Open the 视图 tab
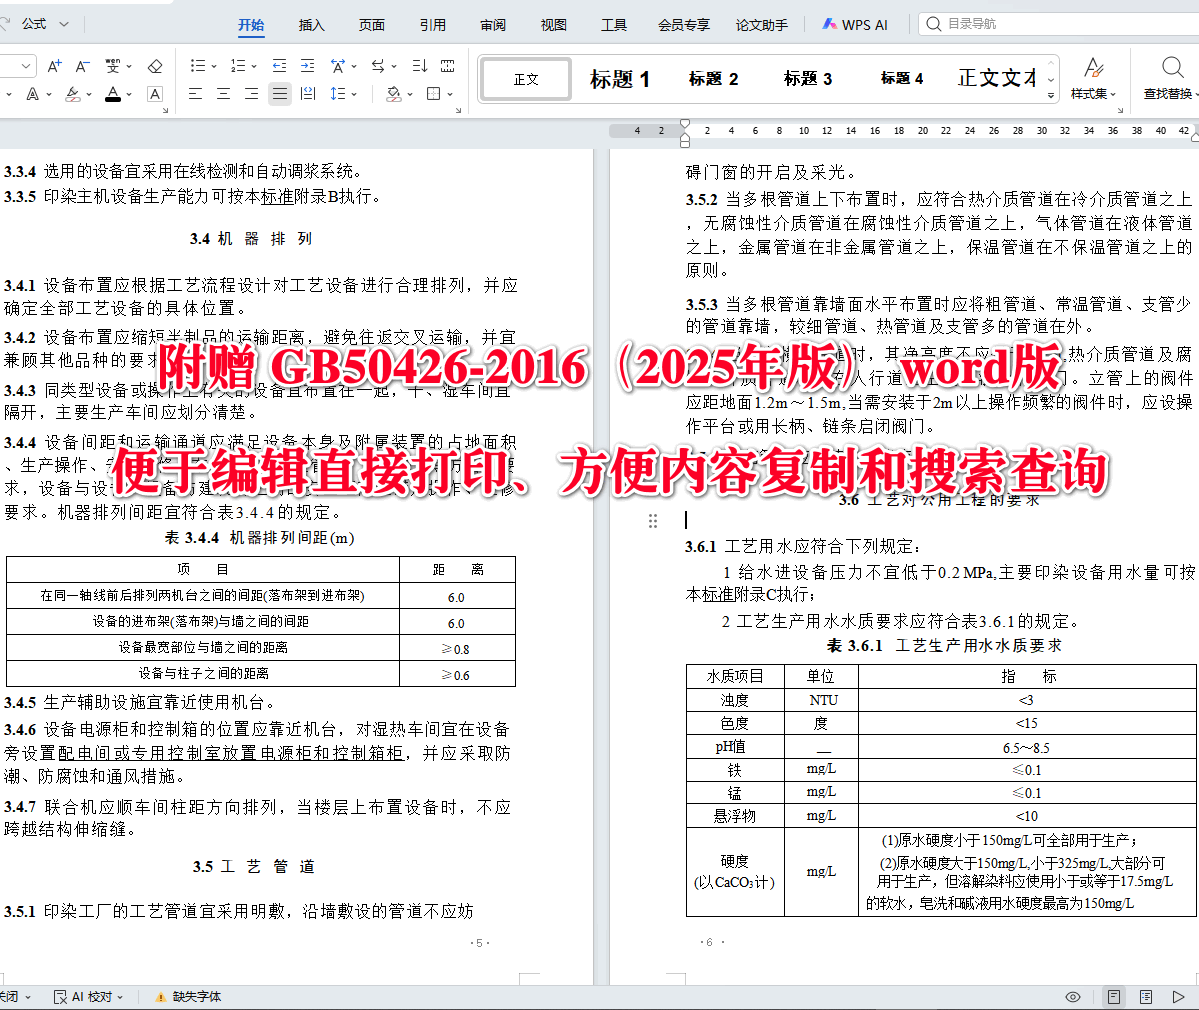Image resolution: width=1199 pixels, height=1010 pixels. tap(553, 24)
